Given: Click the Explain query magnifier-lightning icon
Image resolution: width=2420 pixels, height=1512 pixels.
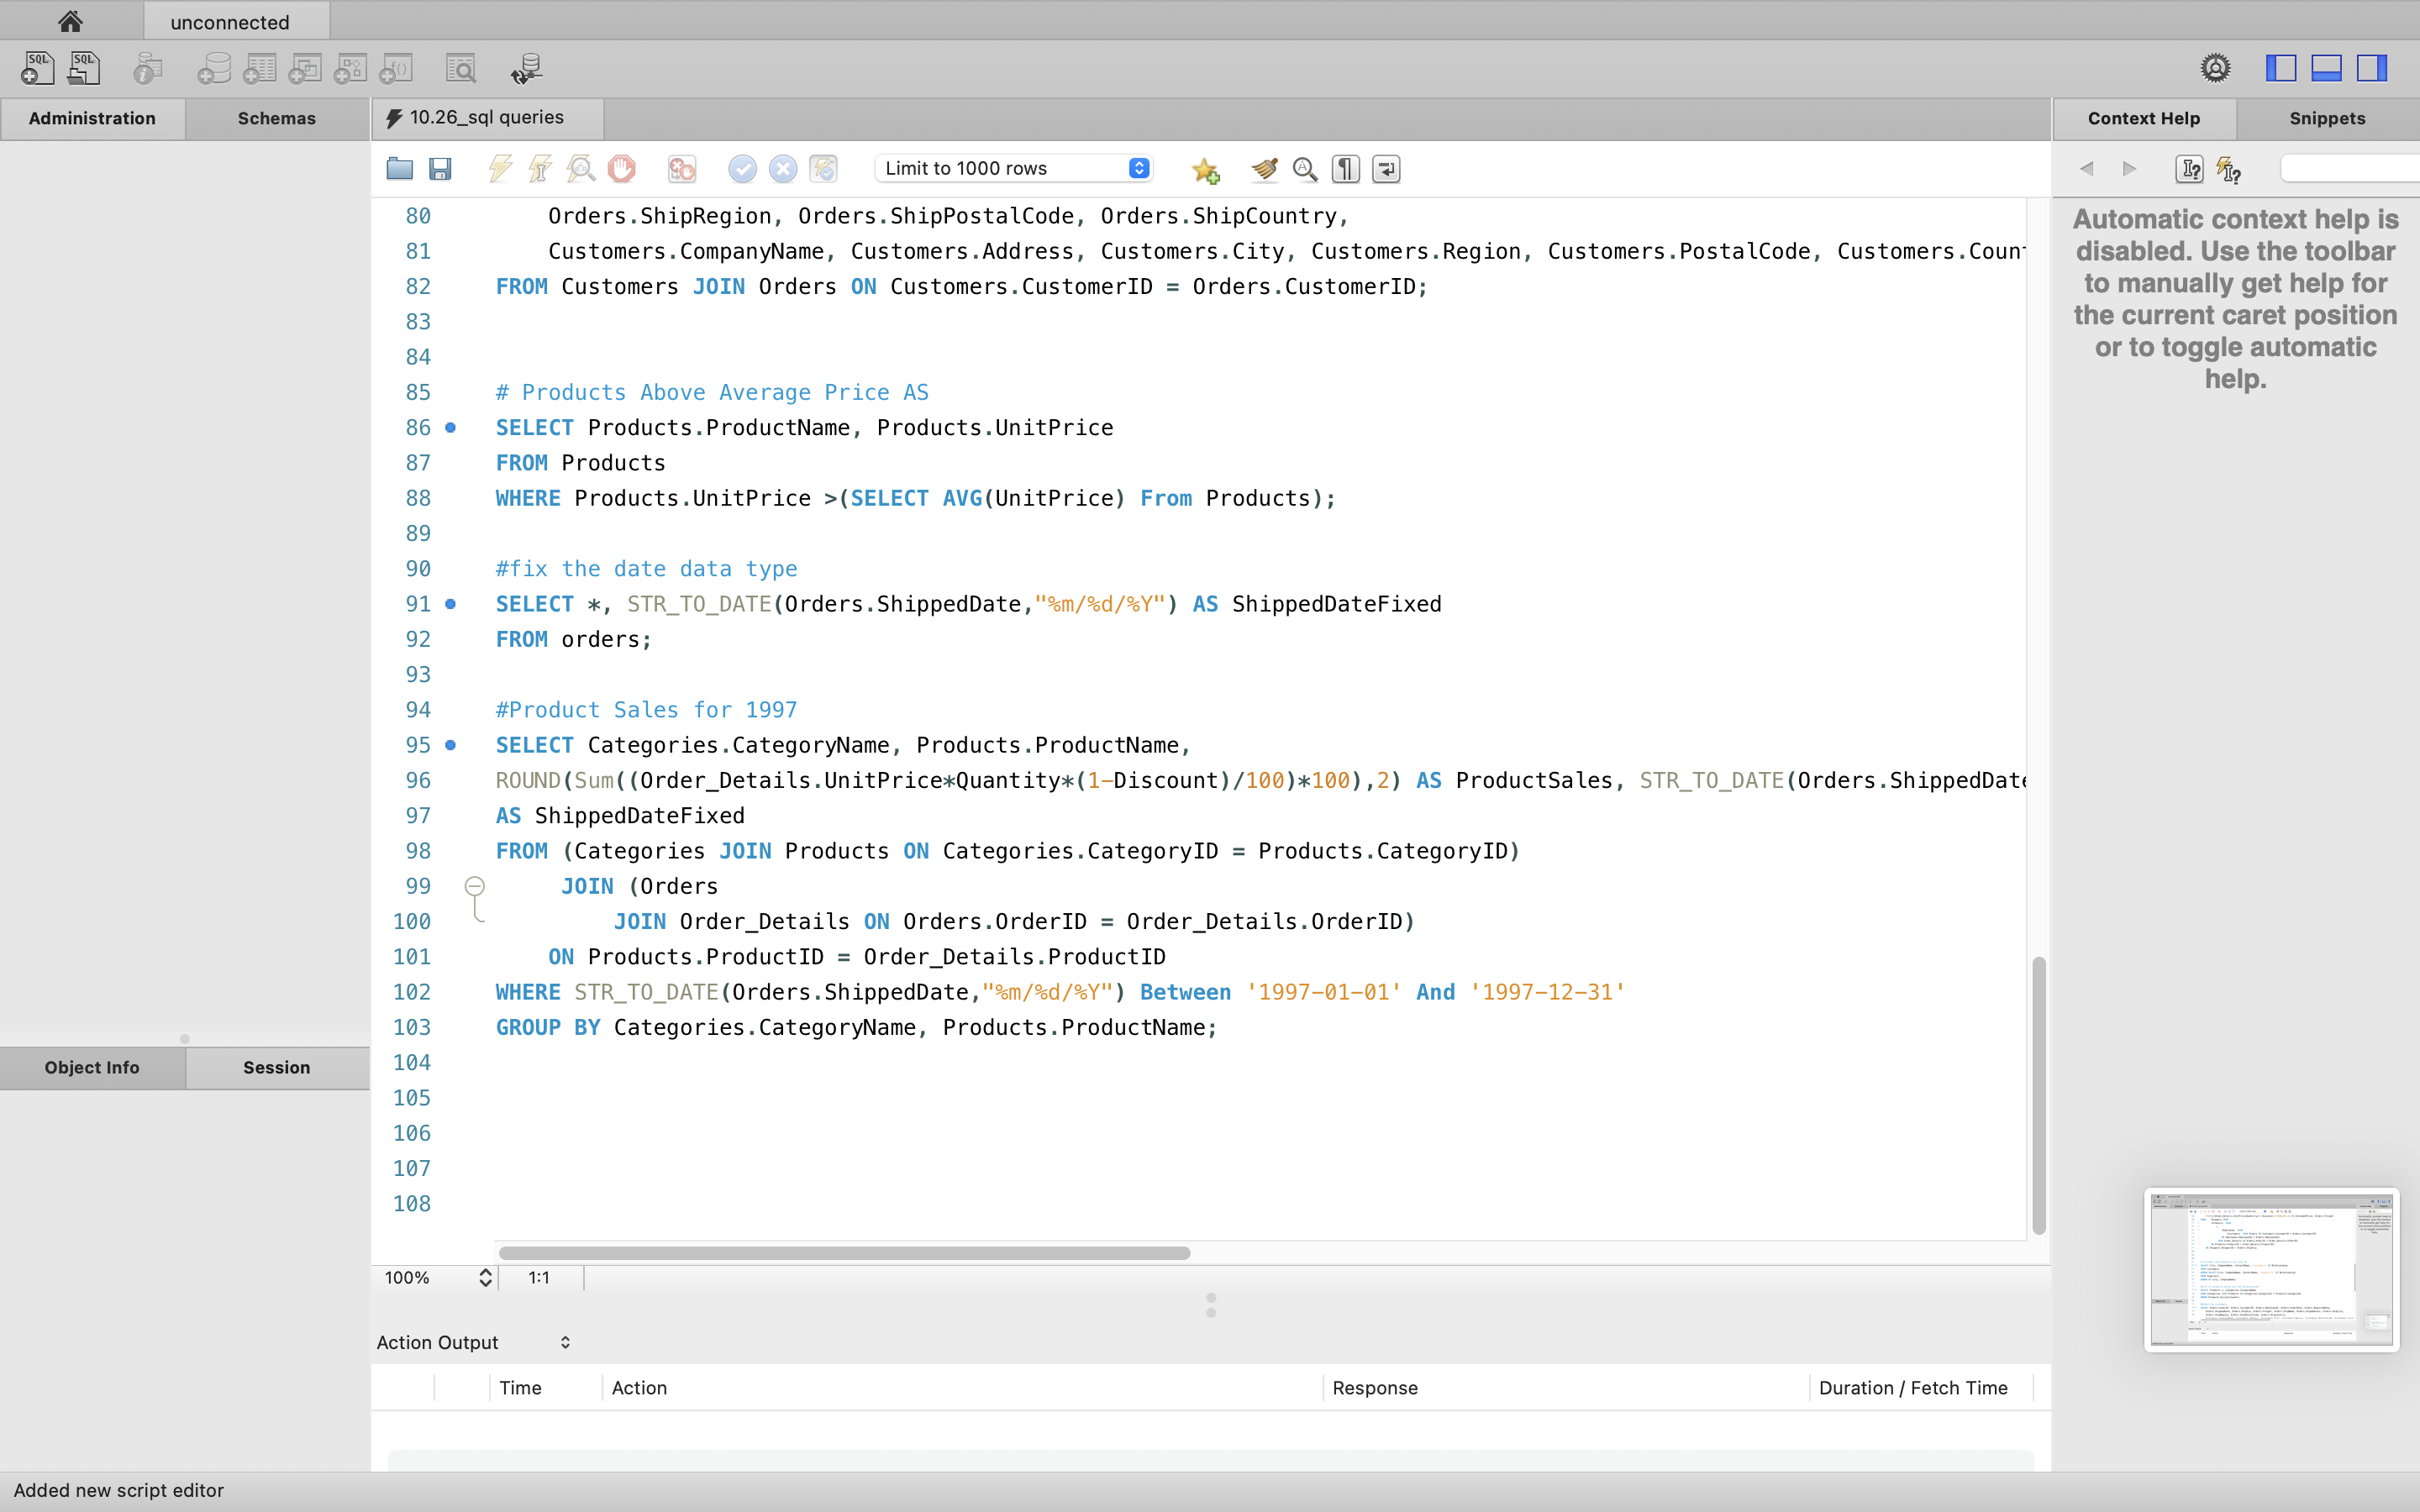Looking at the screenshot, I should pyautogui.click(x=581, y=169).
